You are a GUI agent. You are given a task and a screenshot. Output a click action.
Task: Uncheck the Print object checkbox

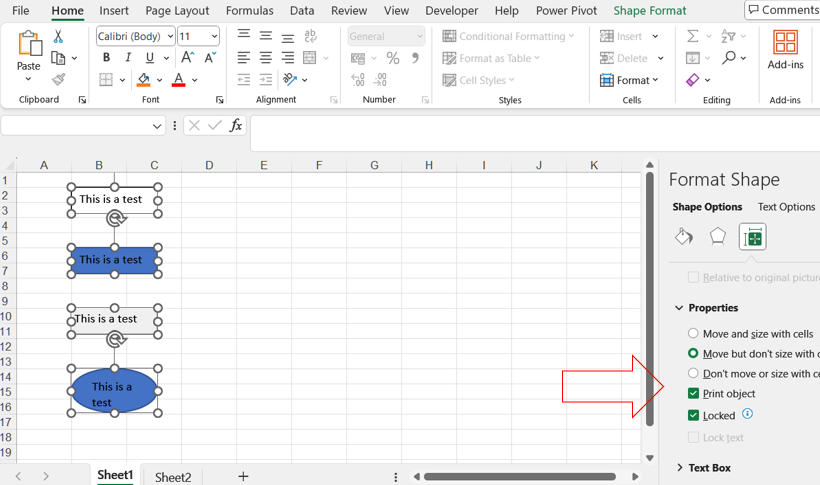point(693,394)
